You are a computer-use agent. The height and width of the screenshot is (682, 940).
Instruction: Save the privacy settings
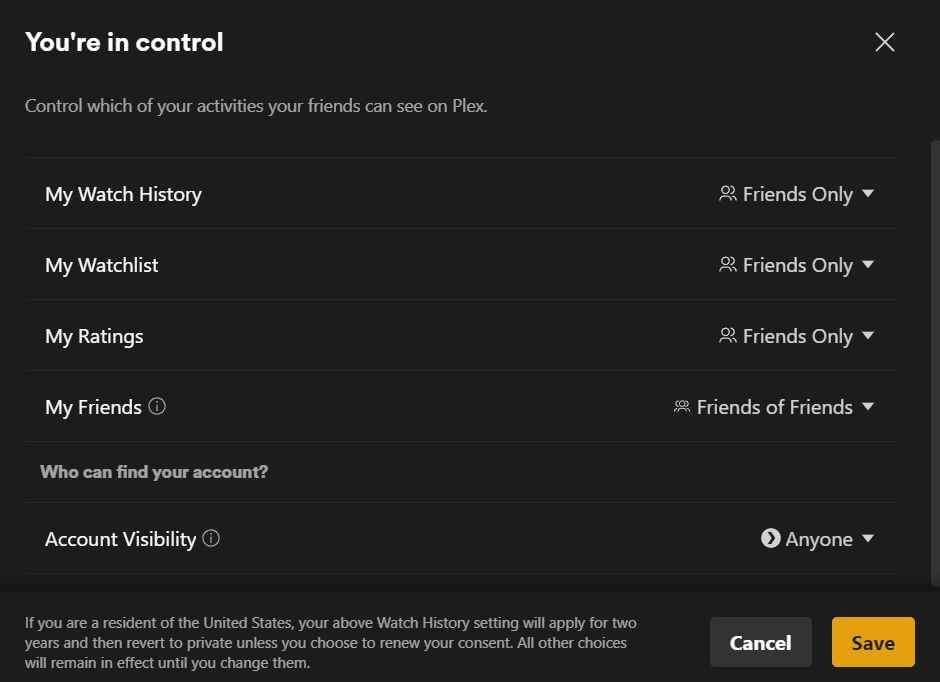873,642
